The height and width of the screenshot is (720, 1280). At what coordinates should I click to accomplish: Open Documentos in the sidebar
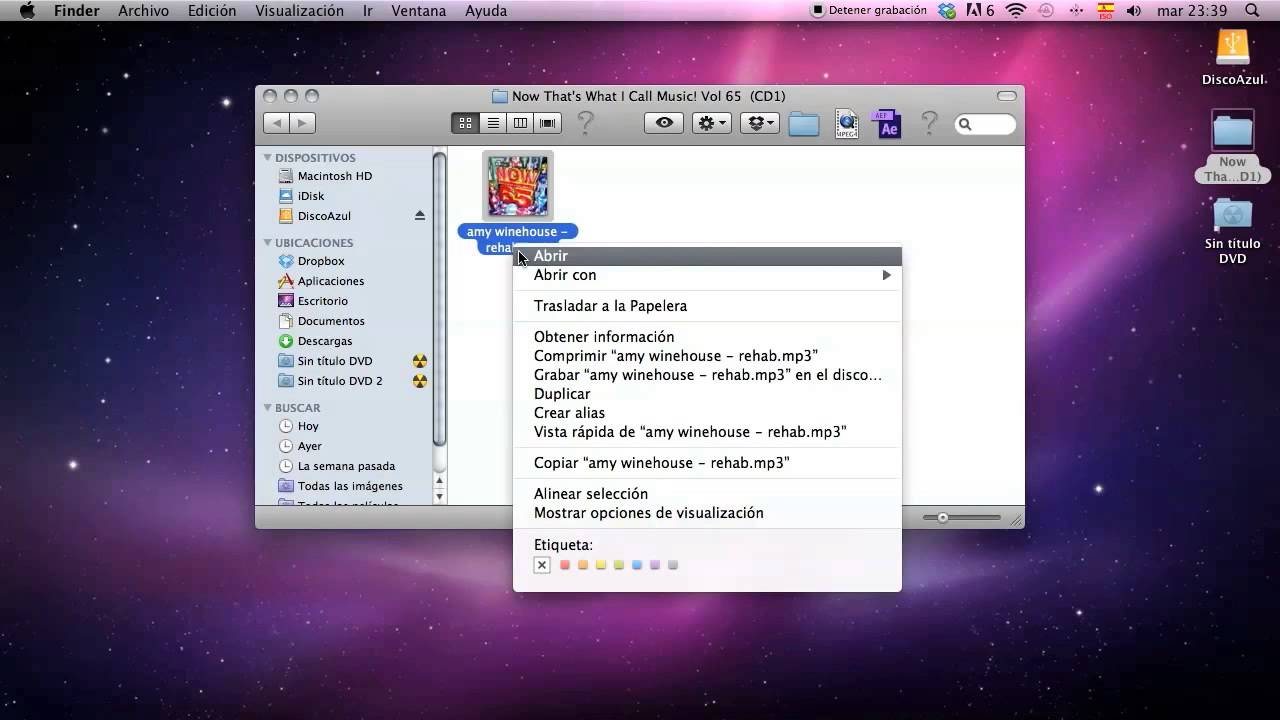[x=330, y=321]
